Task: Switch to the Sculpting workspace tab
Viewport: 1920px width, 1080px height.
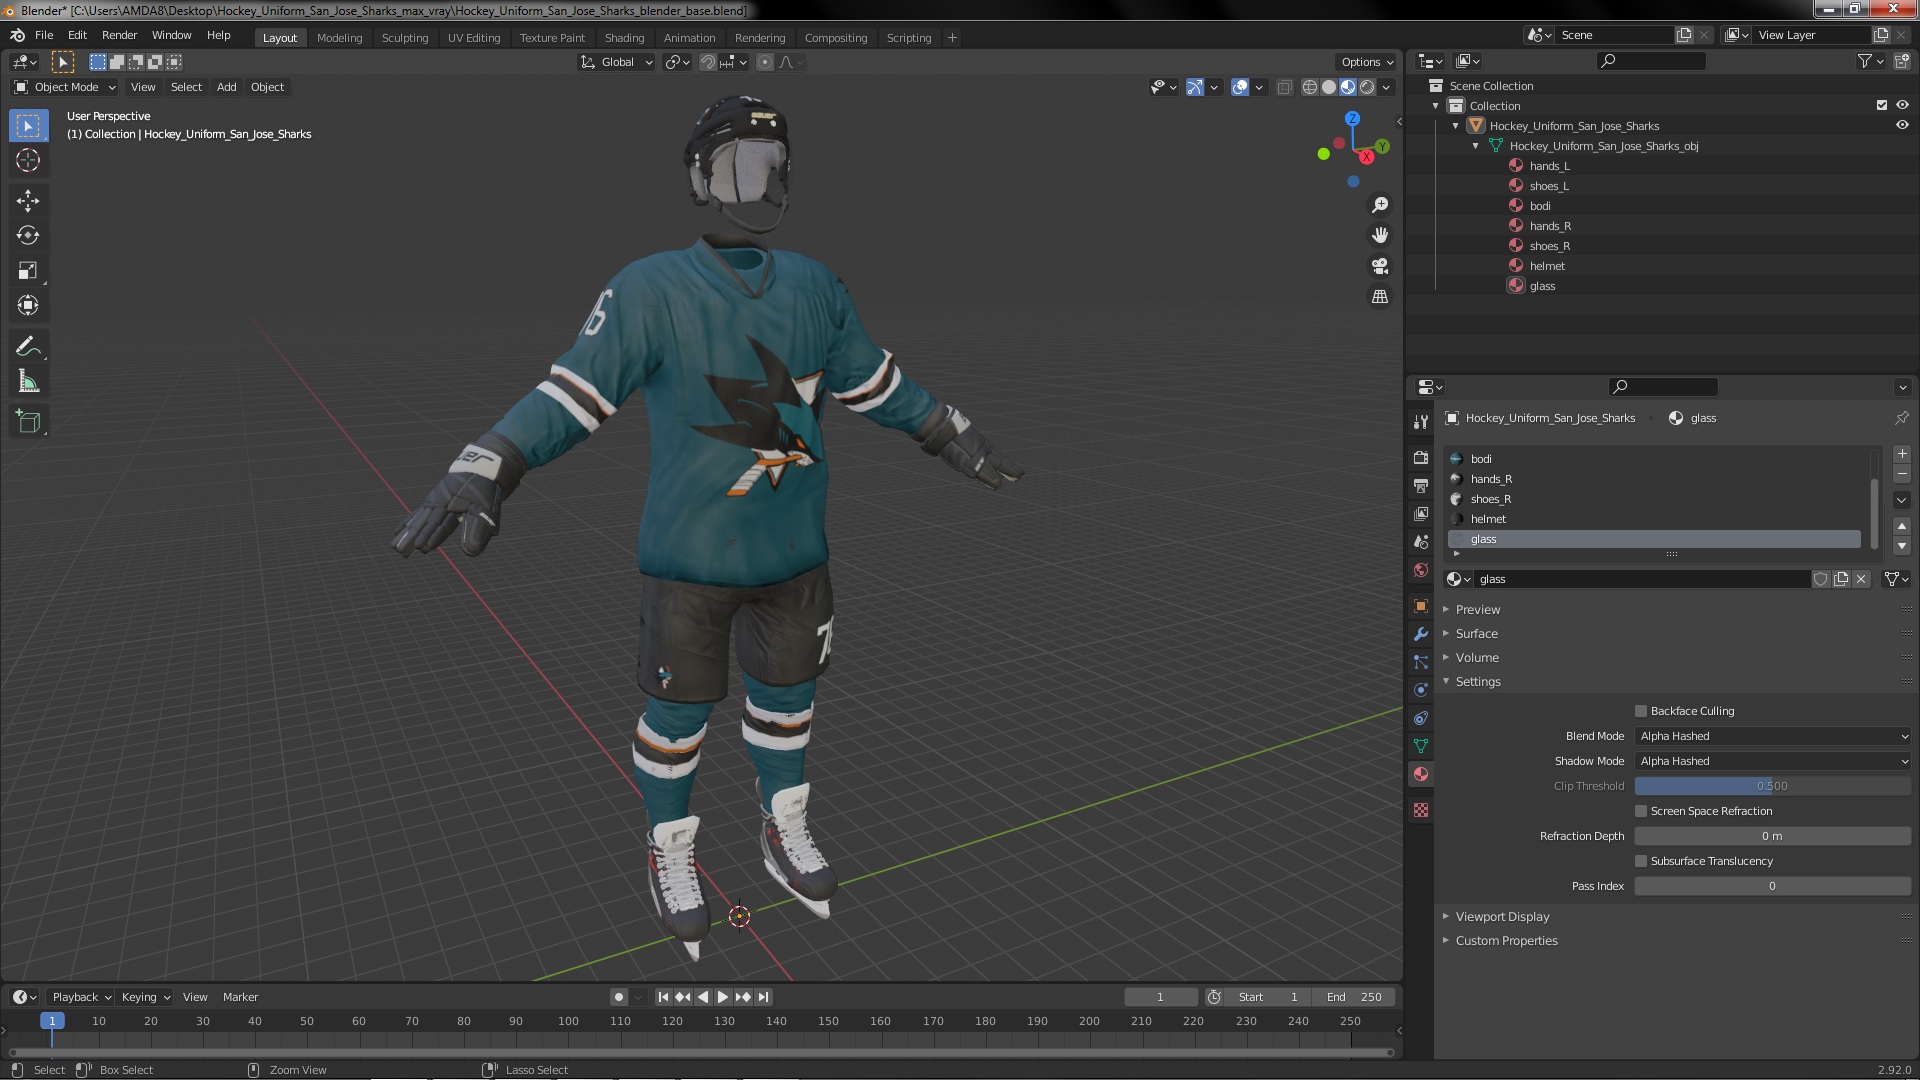Action: pos(405,38)
